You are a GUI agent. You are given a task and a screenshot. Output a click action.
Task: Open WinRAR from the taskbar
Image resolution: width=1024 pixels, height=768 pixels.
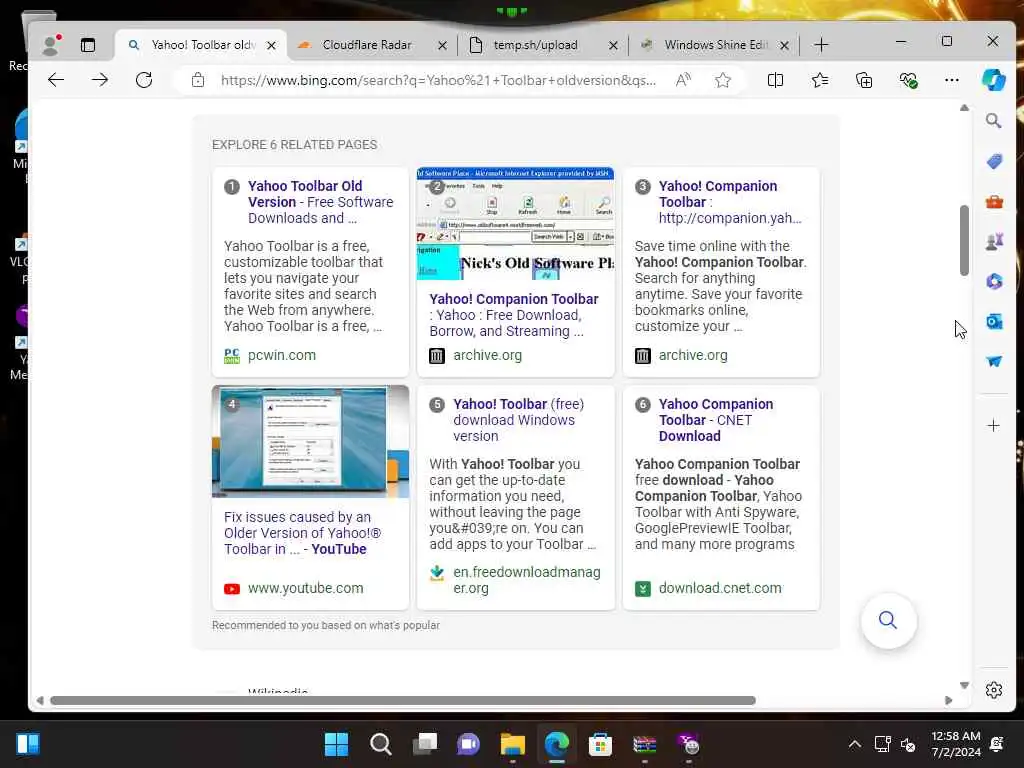tap(645, 744)
